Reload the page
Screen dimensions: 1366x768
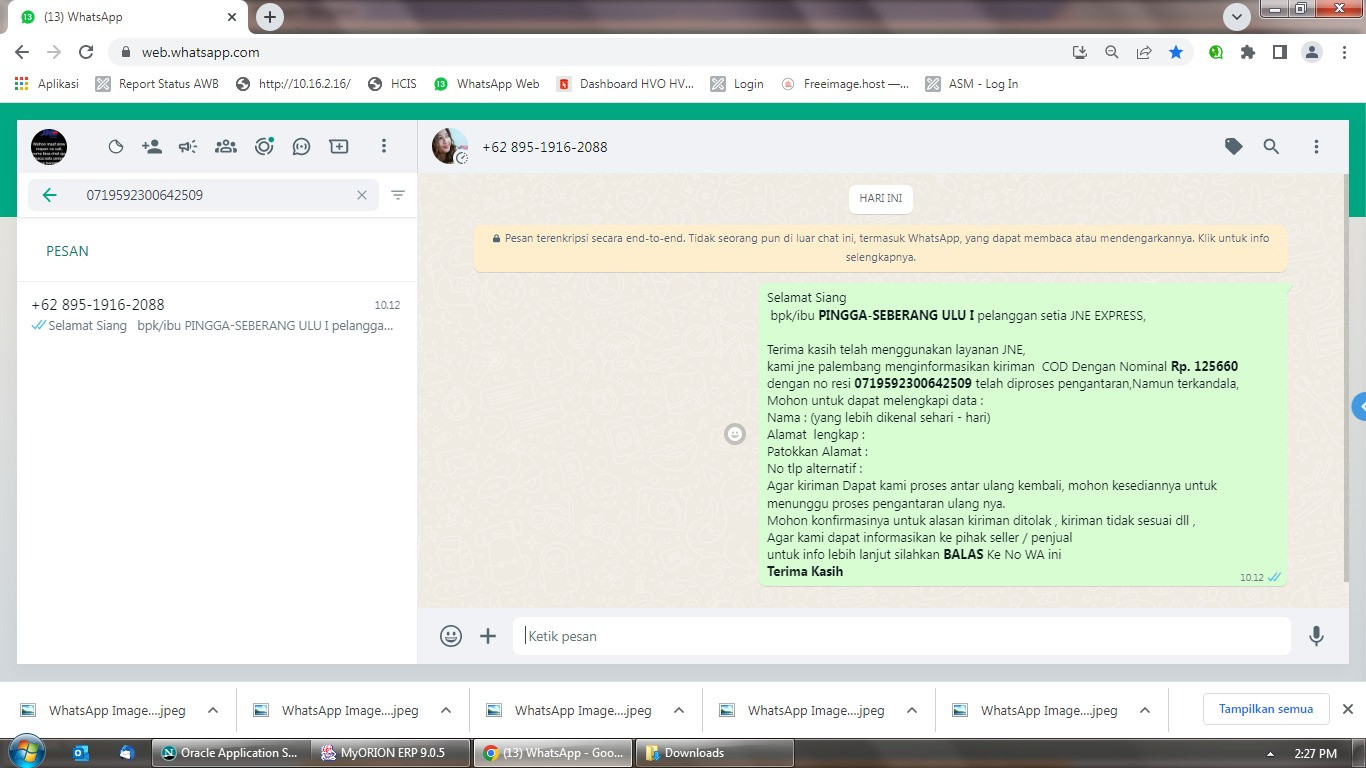(x=86, y=52)
